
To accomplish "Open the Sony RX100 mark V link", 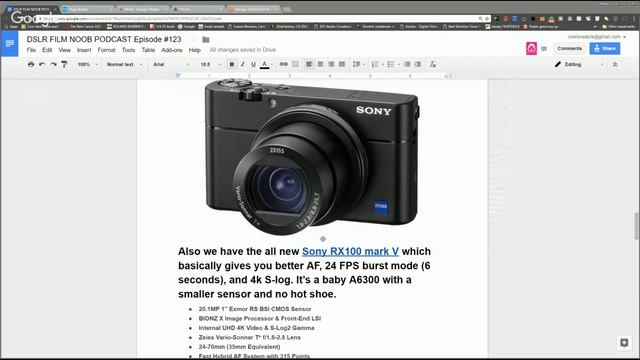I will click(x=350, y=251).
